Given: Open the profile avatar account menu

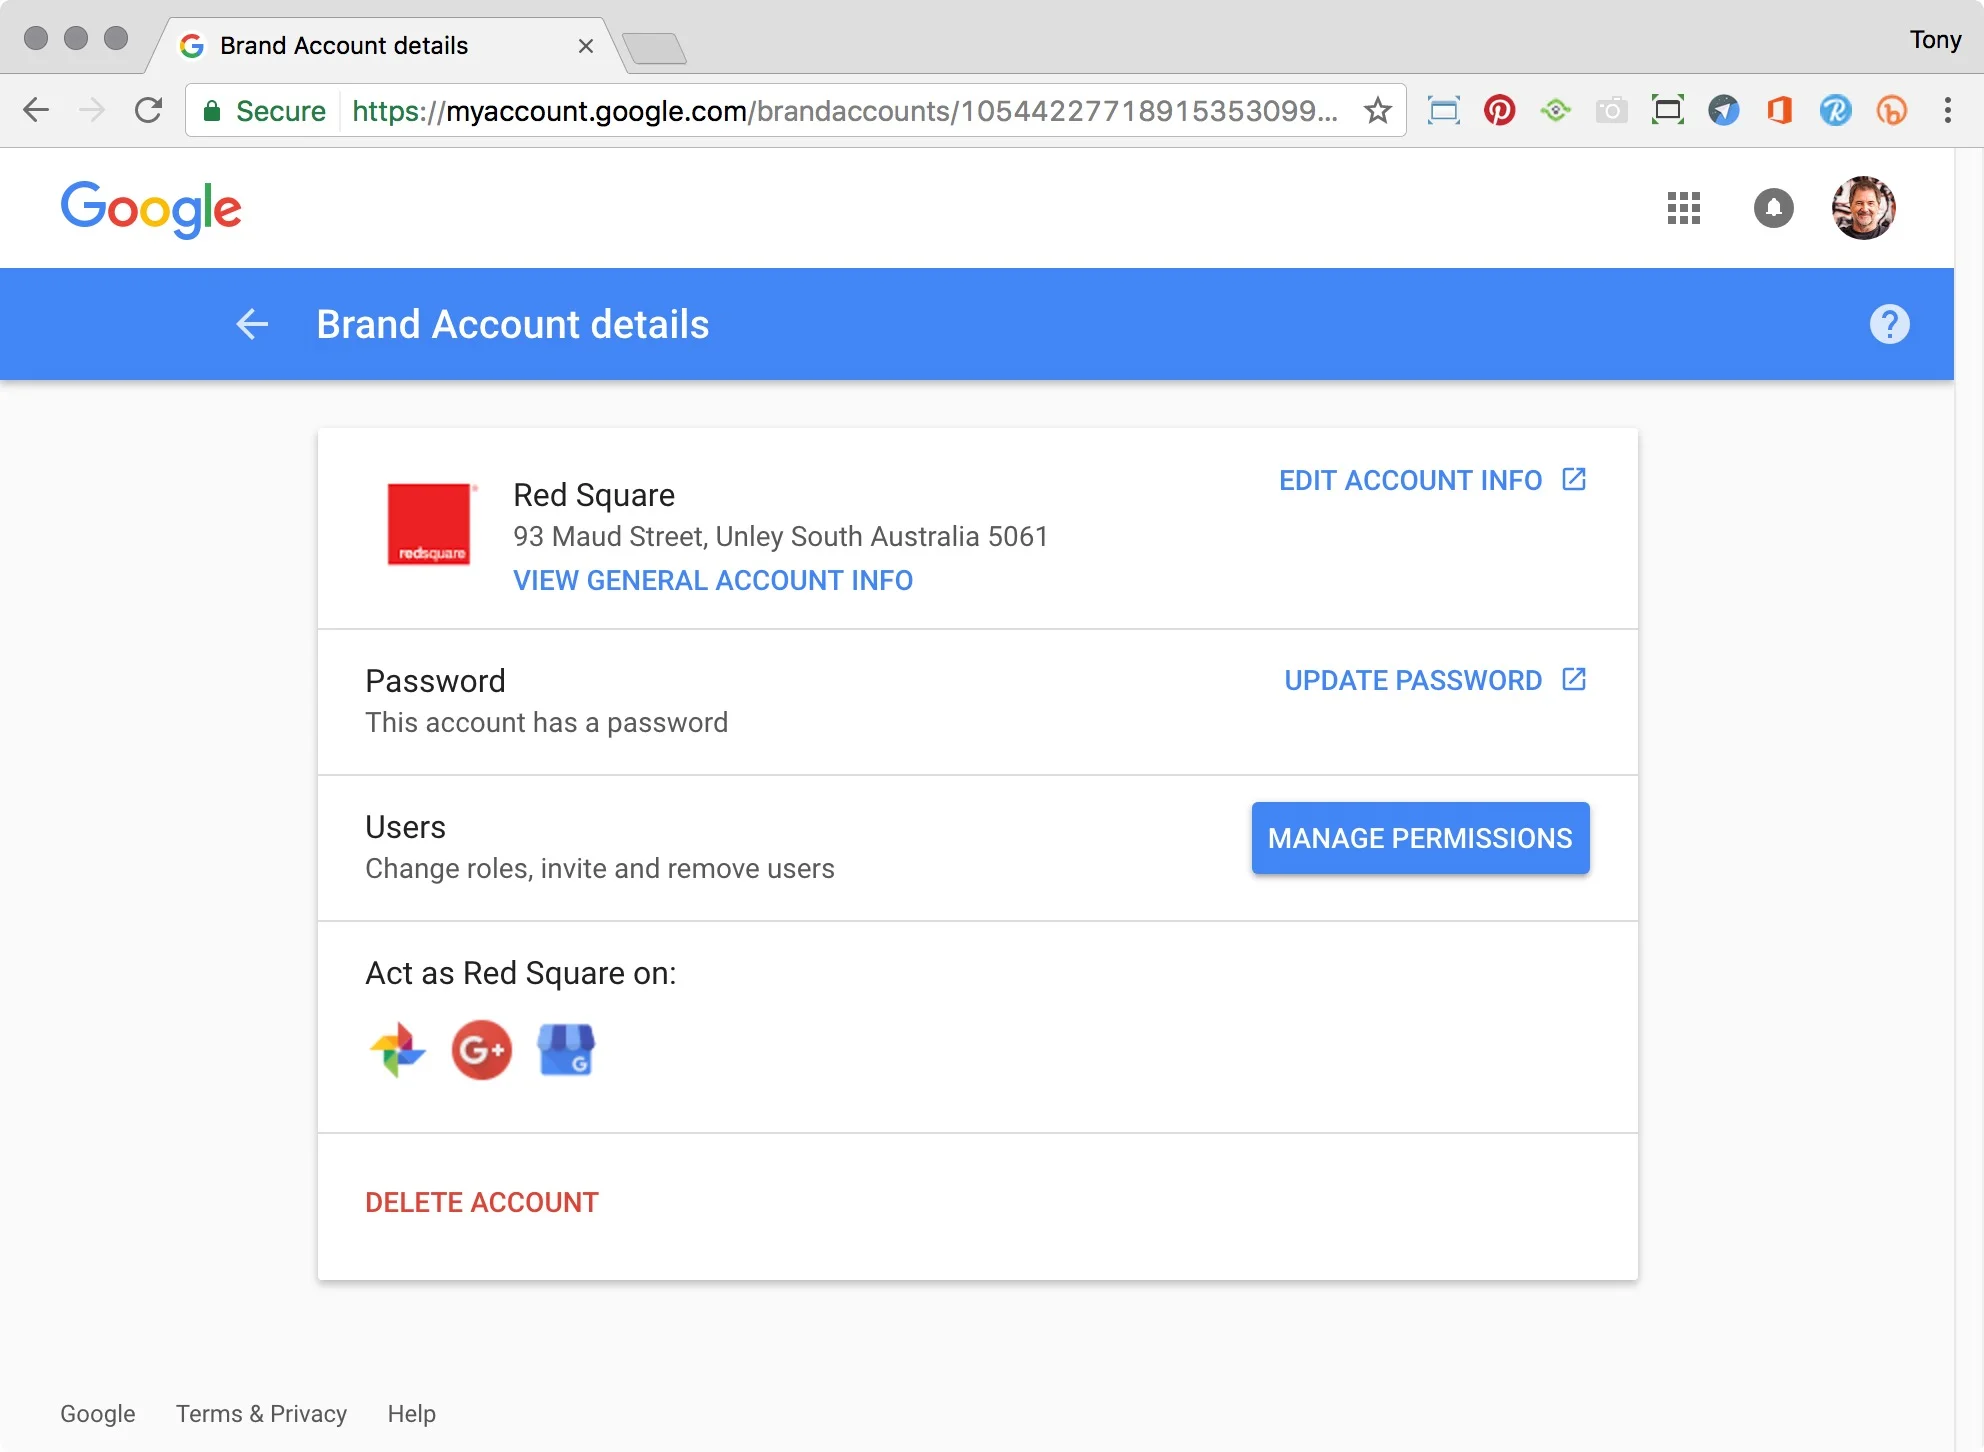Looking at the screenshot, I should [x=1863, y=208].
